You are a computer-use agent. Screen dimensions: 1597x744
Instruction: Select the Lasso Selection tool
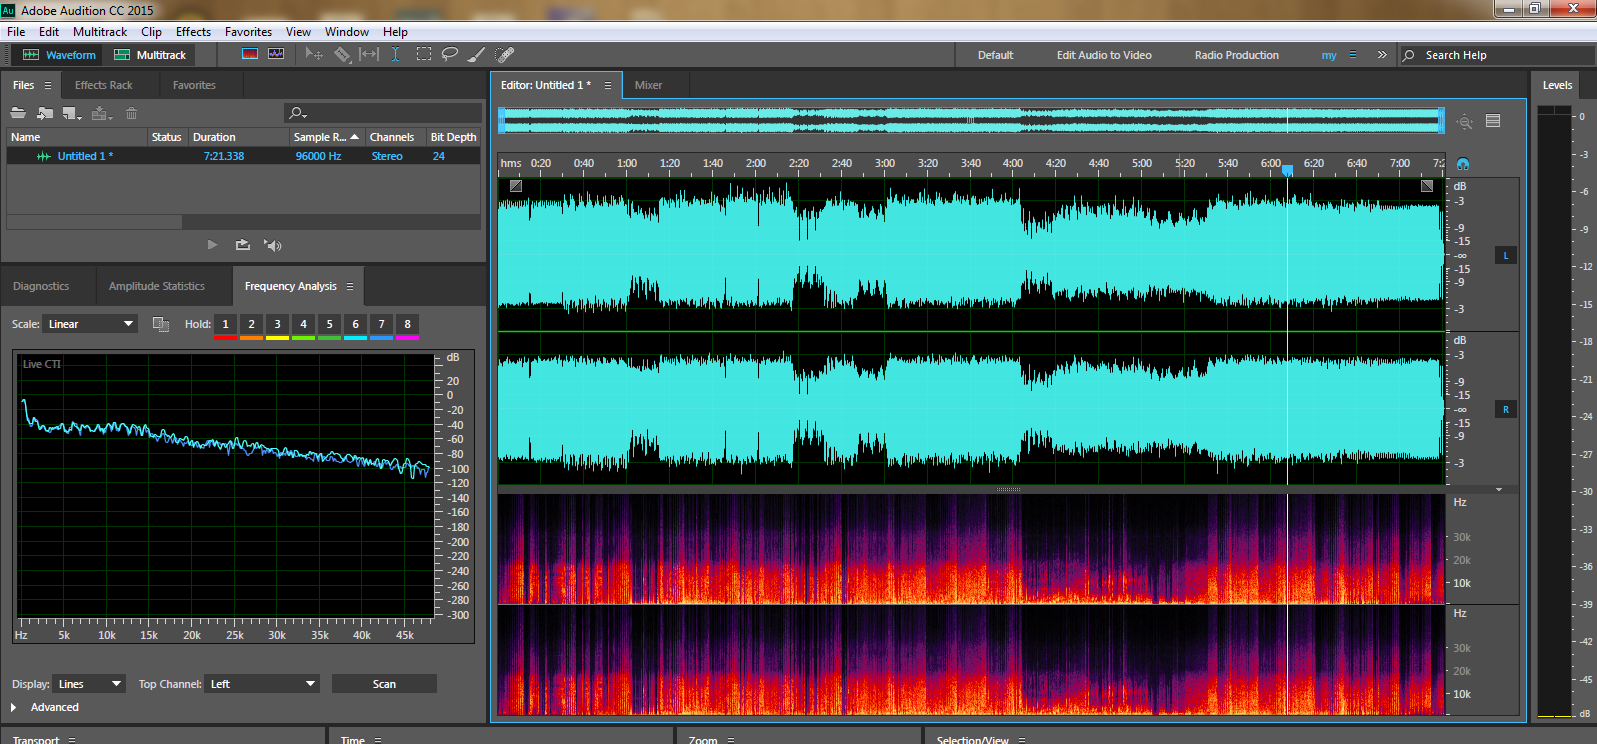(450, 55)
